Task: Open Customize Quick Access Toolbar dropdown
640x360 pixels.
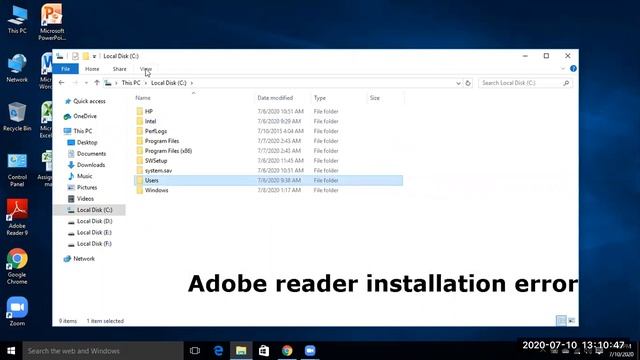Action: pyautogui.click(x=94, y=56)
